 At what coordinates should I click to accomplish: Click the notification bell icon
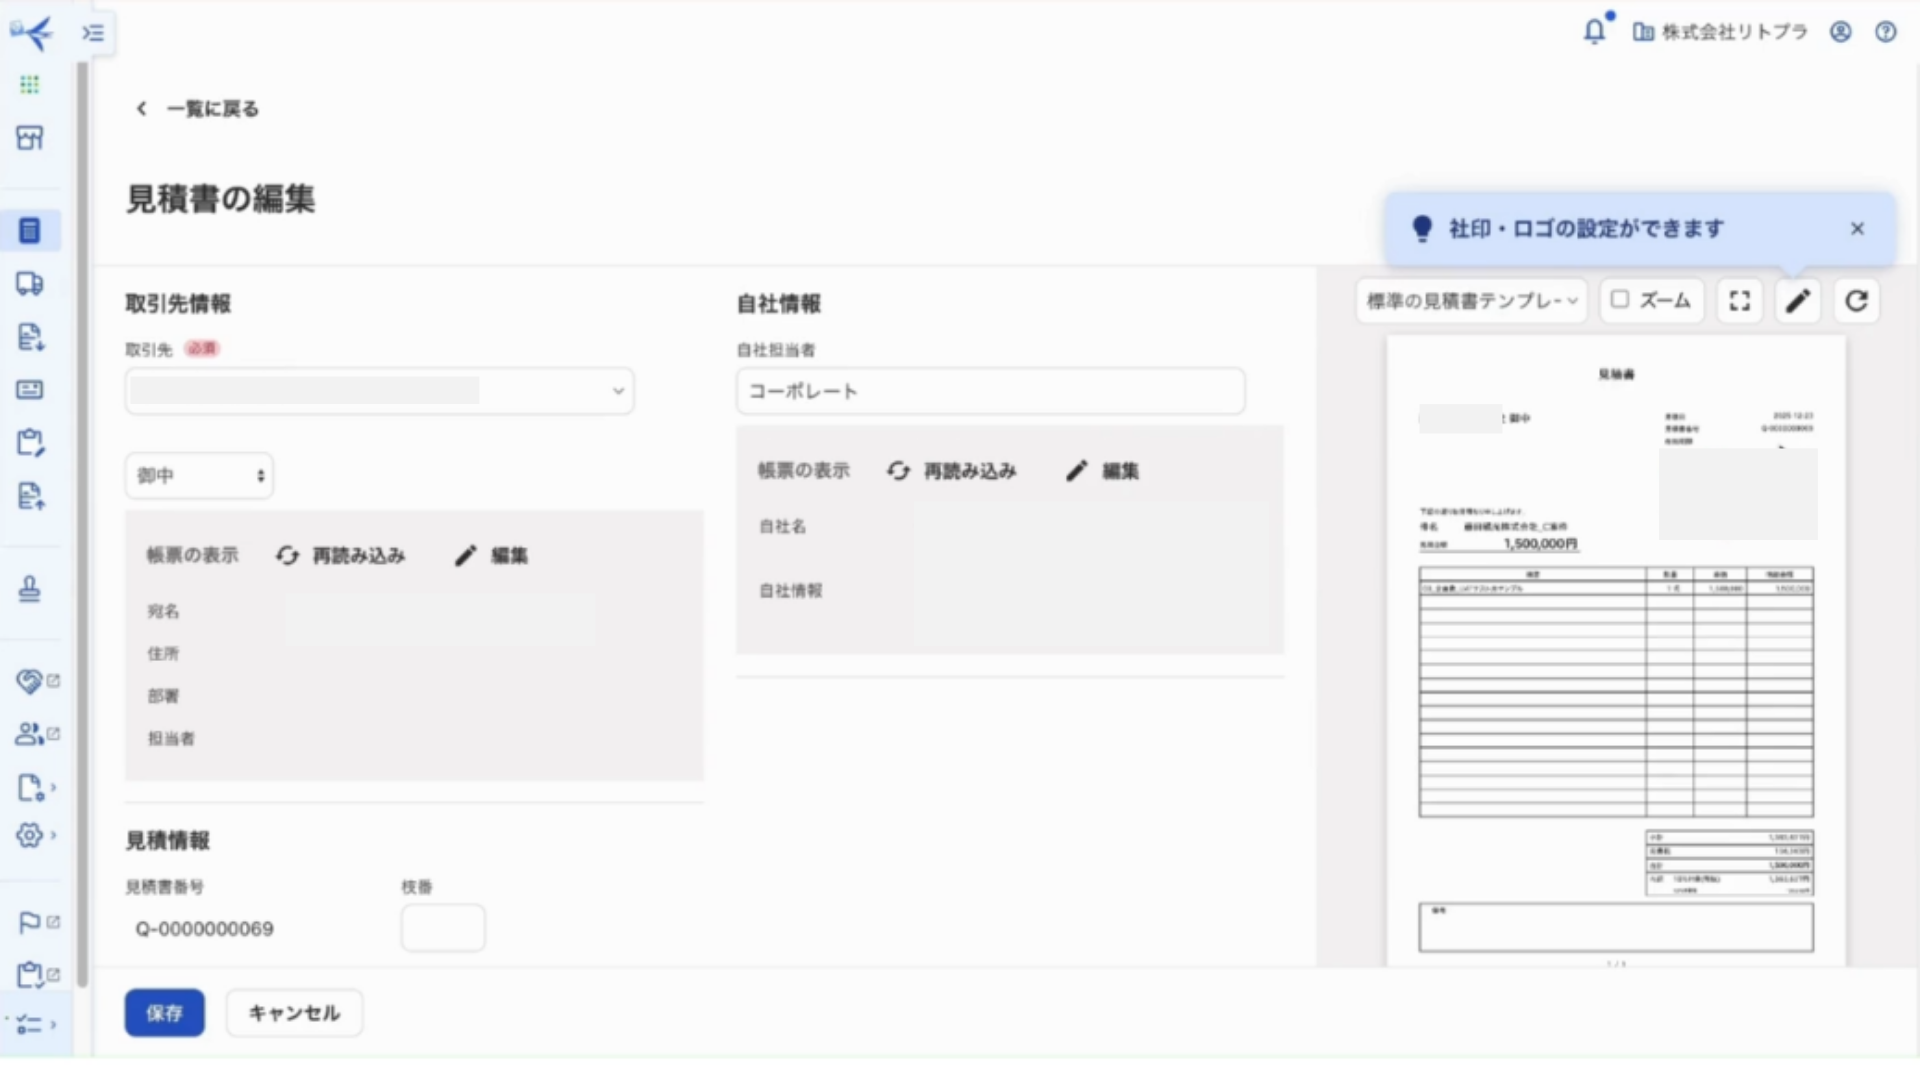(x=1594, y=32)
